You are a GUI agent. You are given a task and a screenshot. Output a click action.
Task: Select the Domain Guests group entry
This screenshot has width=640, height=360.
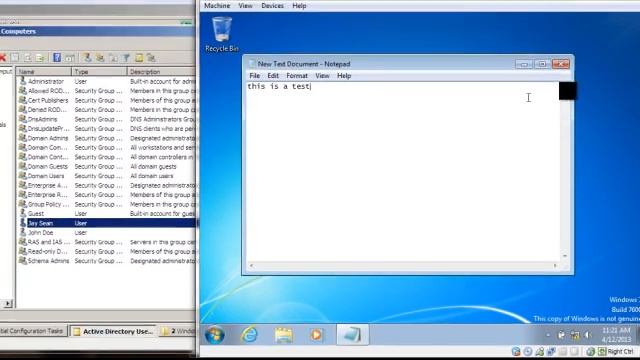[47, 167]
